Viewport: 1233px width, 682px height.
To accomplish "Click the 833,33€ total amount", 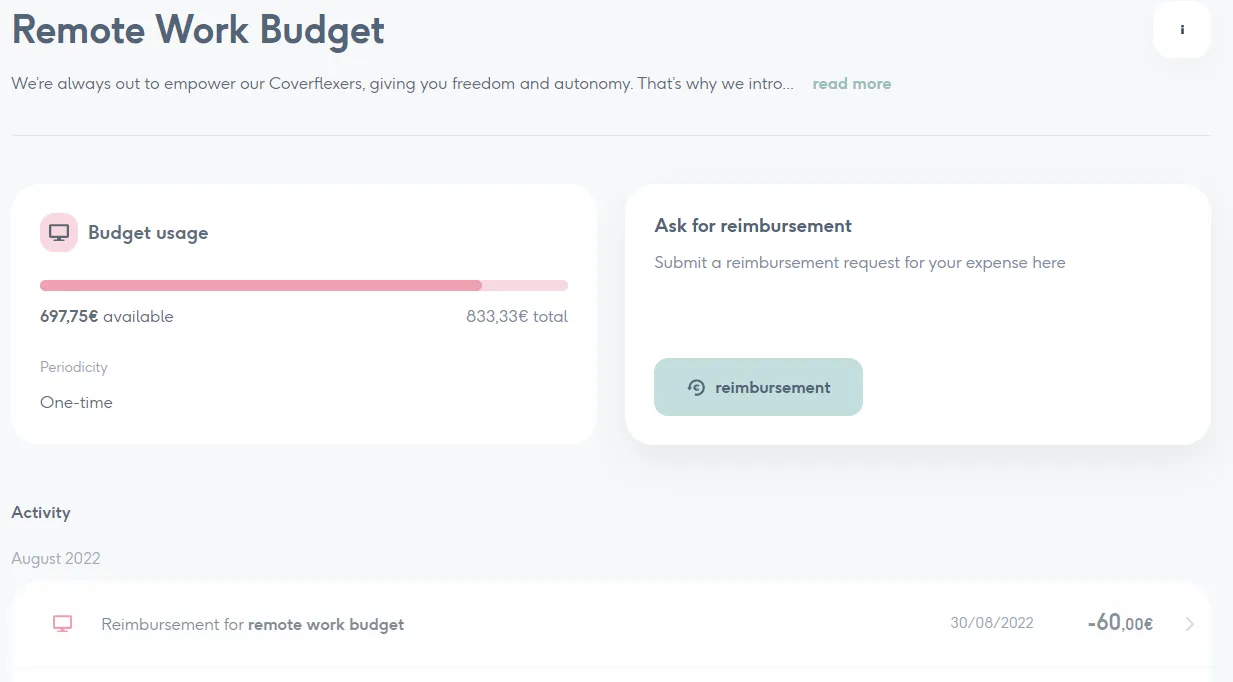I will pyautogui.click(x=516, y=317).
